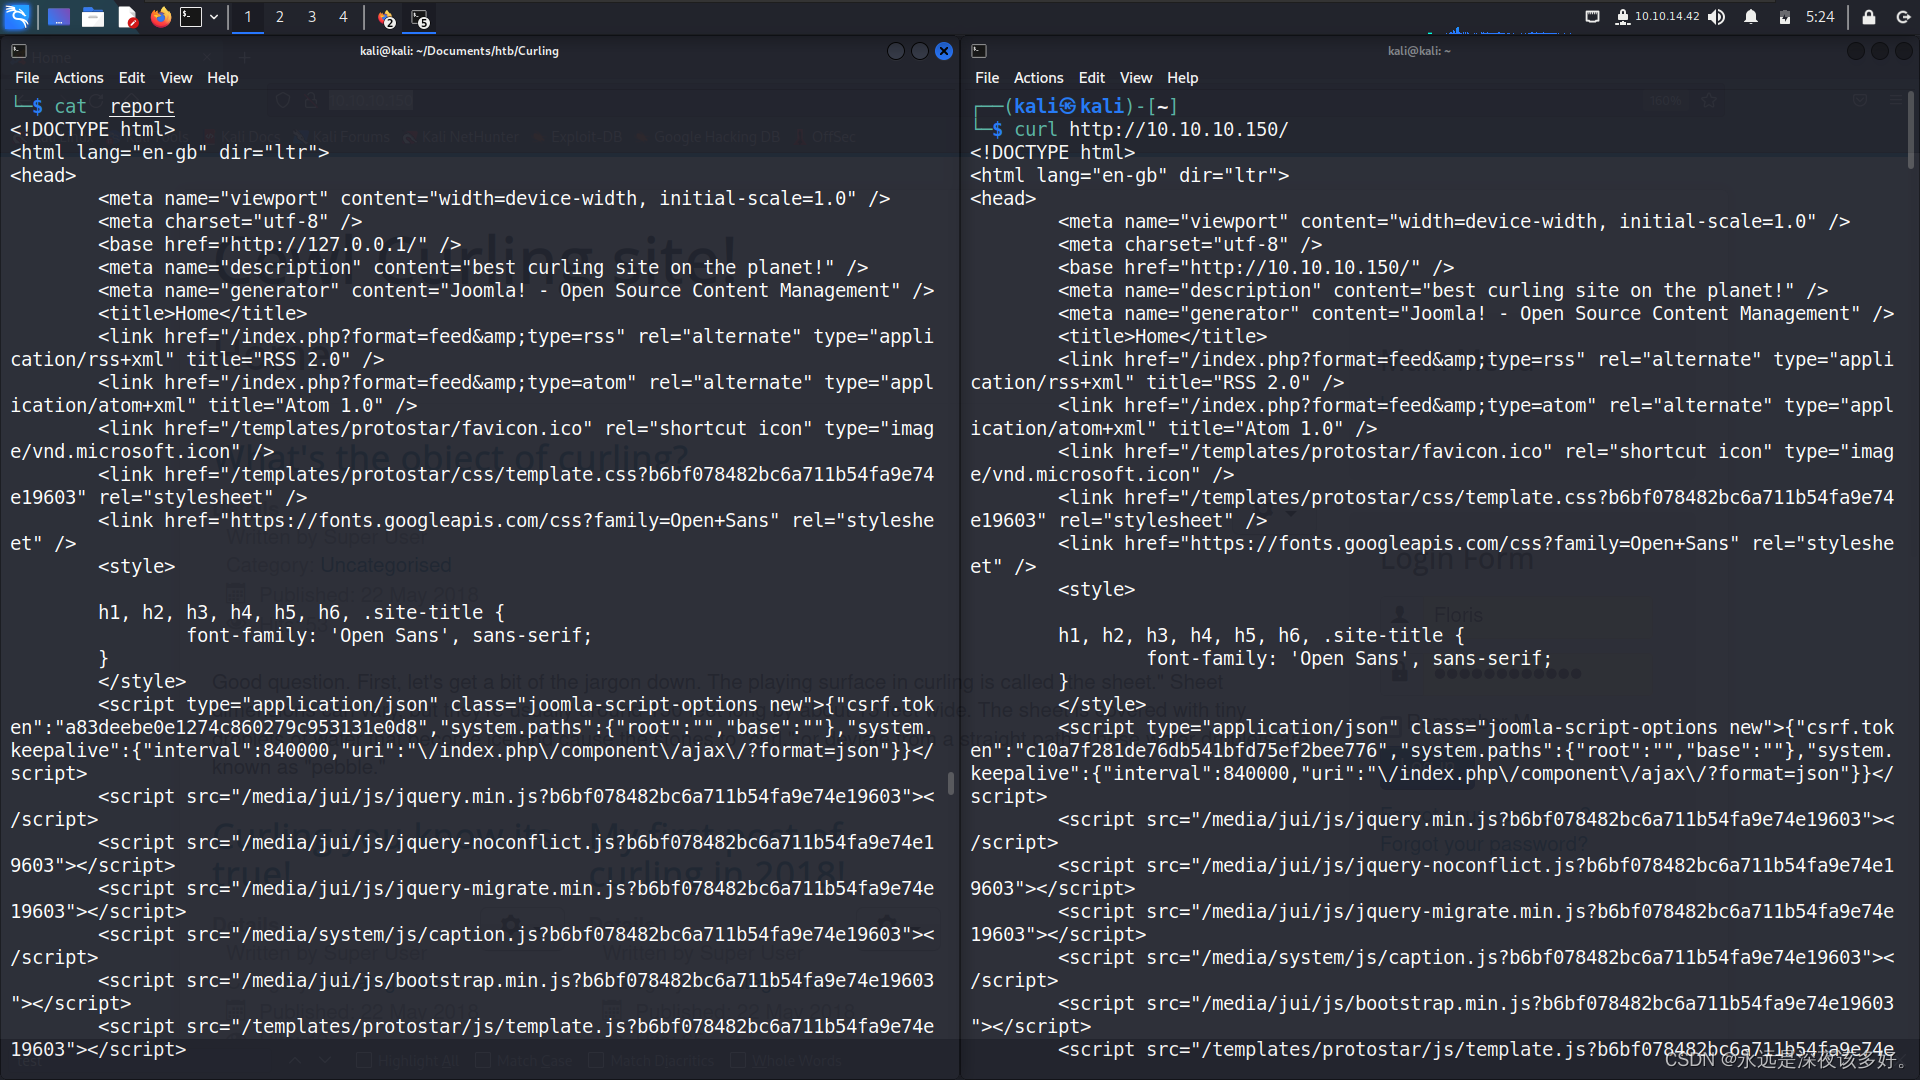Click the <title>Home</title> line in left terminal

point(202,313)
